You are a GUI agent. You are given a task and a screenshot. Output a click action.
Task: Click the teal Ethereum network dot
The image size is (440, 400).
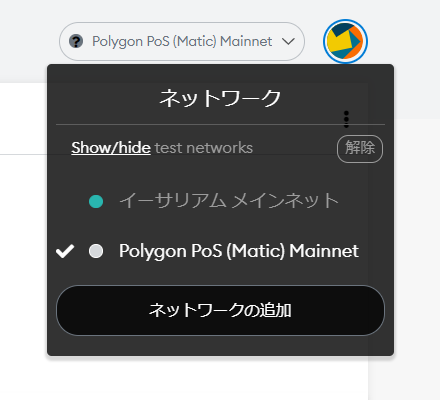[x=96, y=201]
